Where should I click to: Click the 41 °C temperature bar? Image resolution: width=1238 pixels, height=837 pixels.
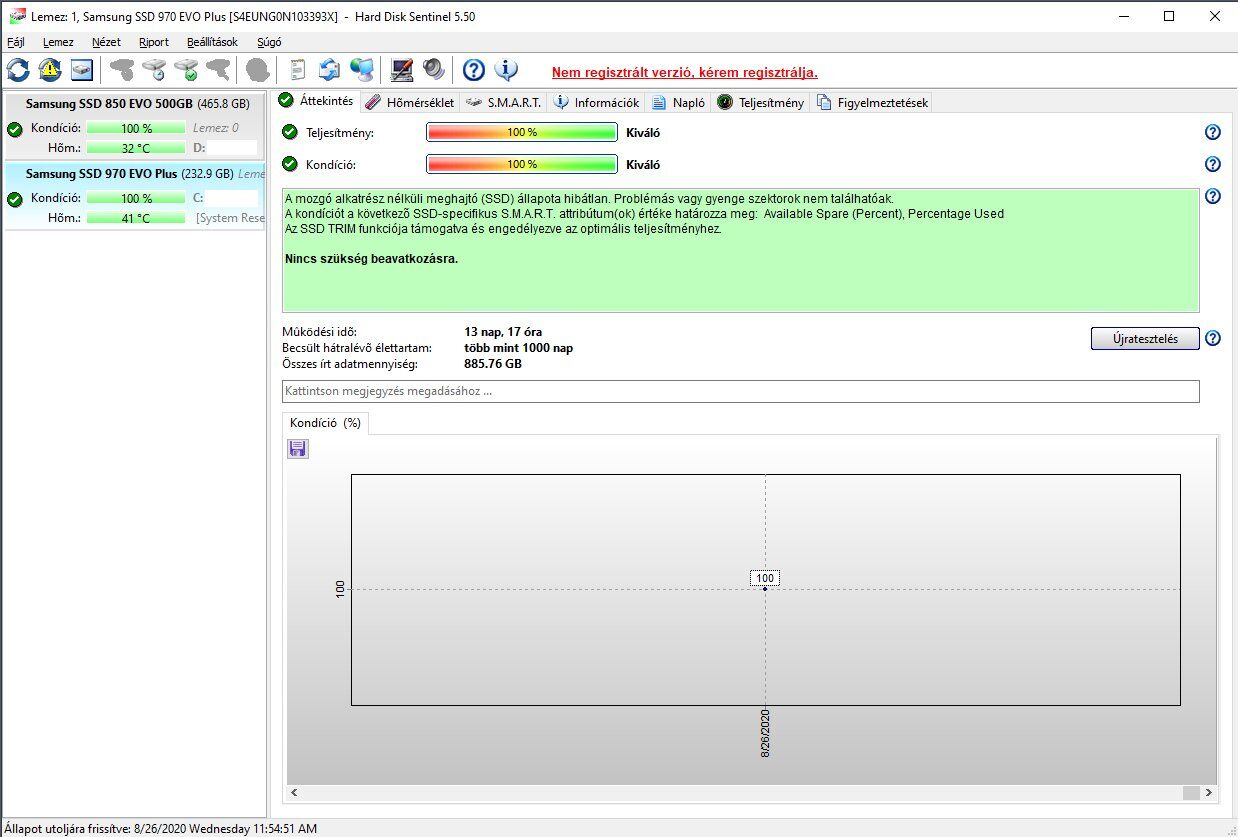click(136, 218)
